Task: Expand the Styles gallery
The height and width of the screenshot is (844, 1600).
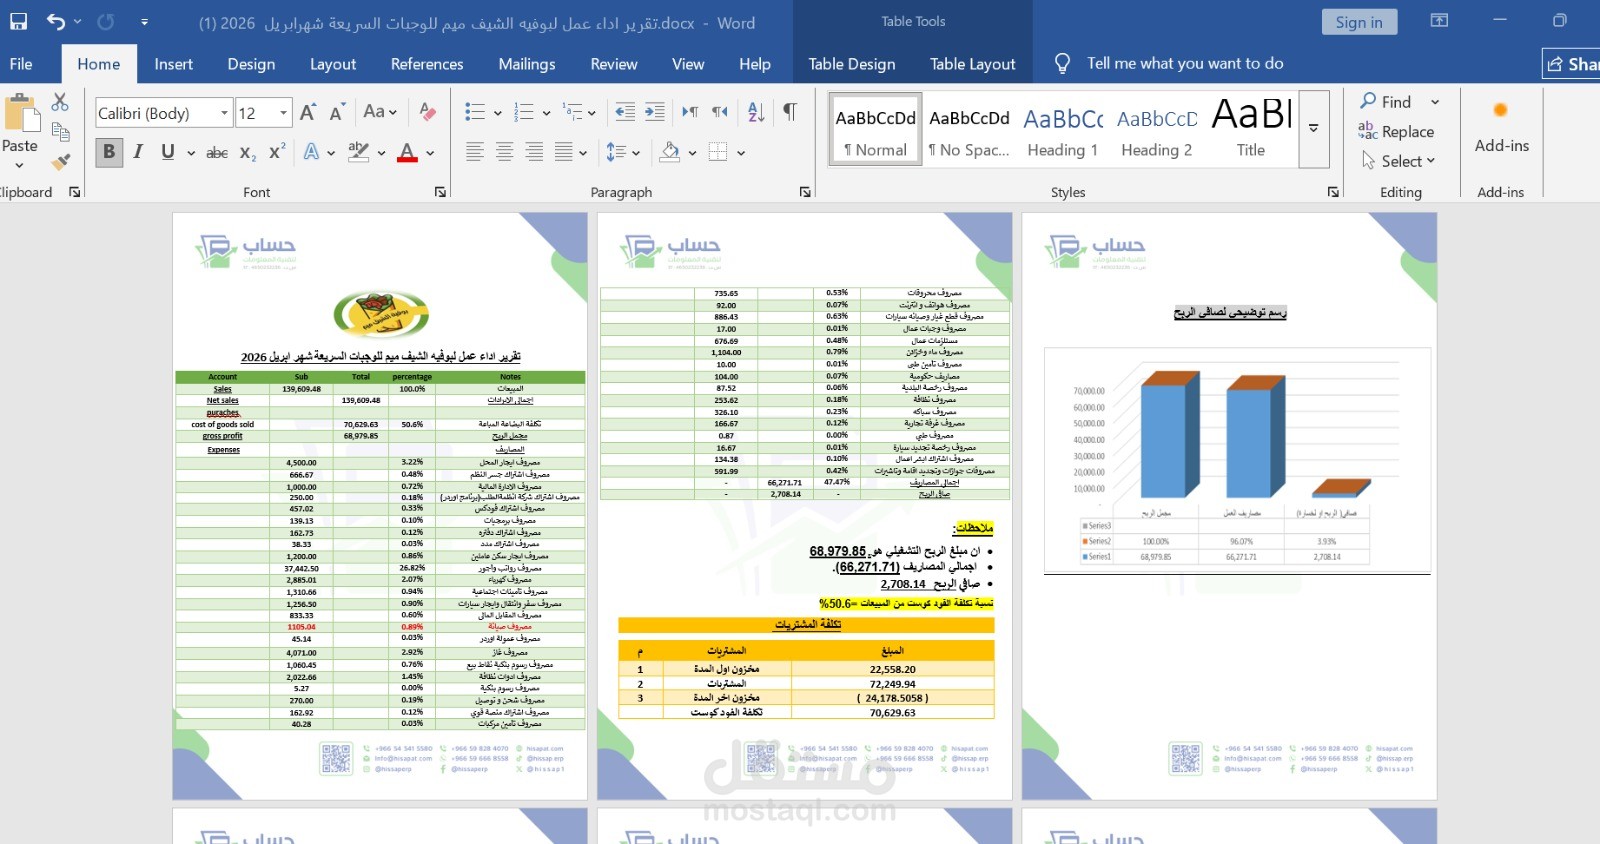Action: point(1314,128)
